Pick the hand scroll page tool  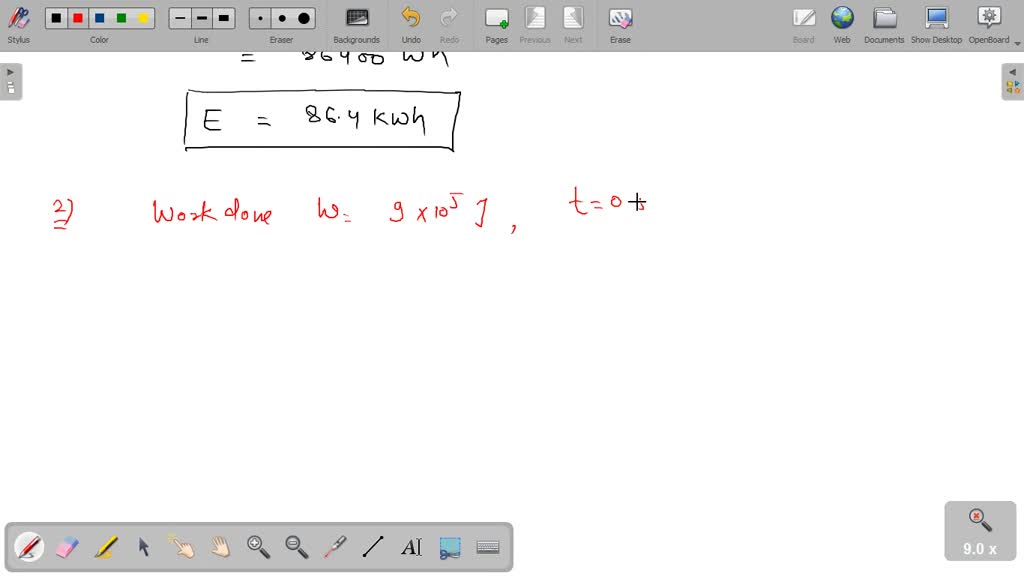pyautogui.click(x=220, y=547)
